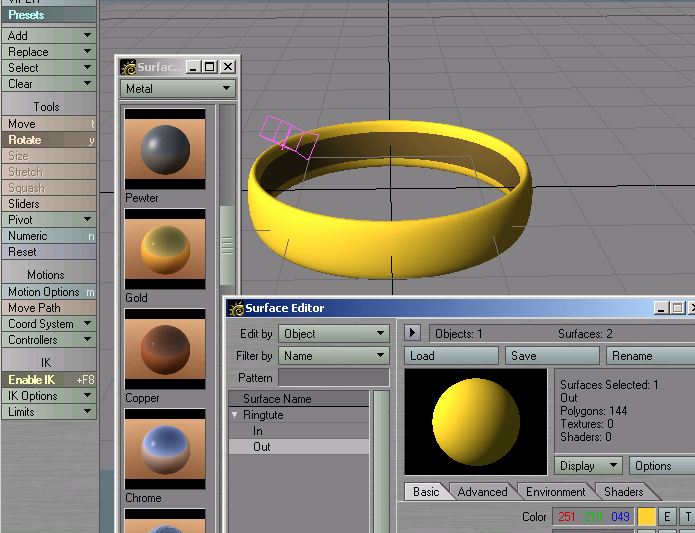Screen dimensions: 695x533
Task: Click the yellow Color swatch
Action: 646,517
